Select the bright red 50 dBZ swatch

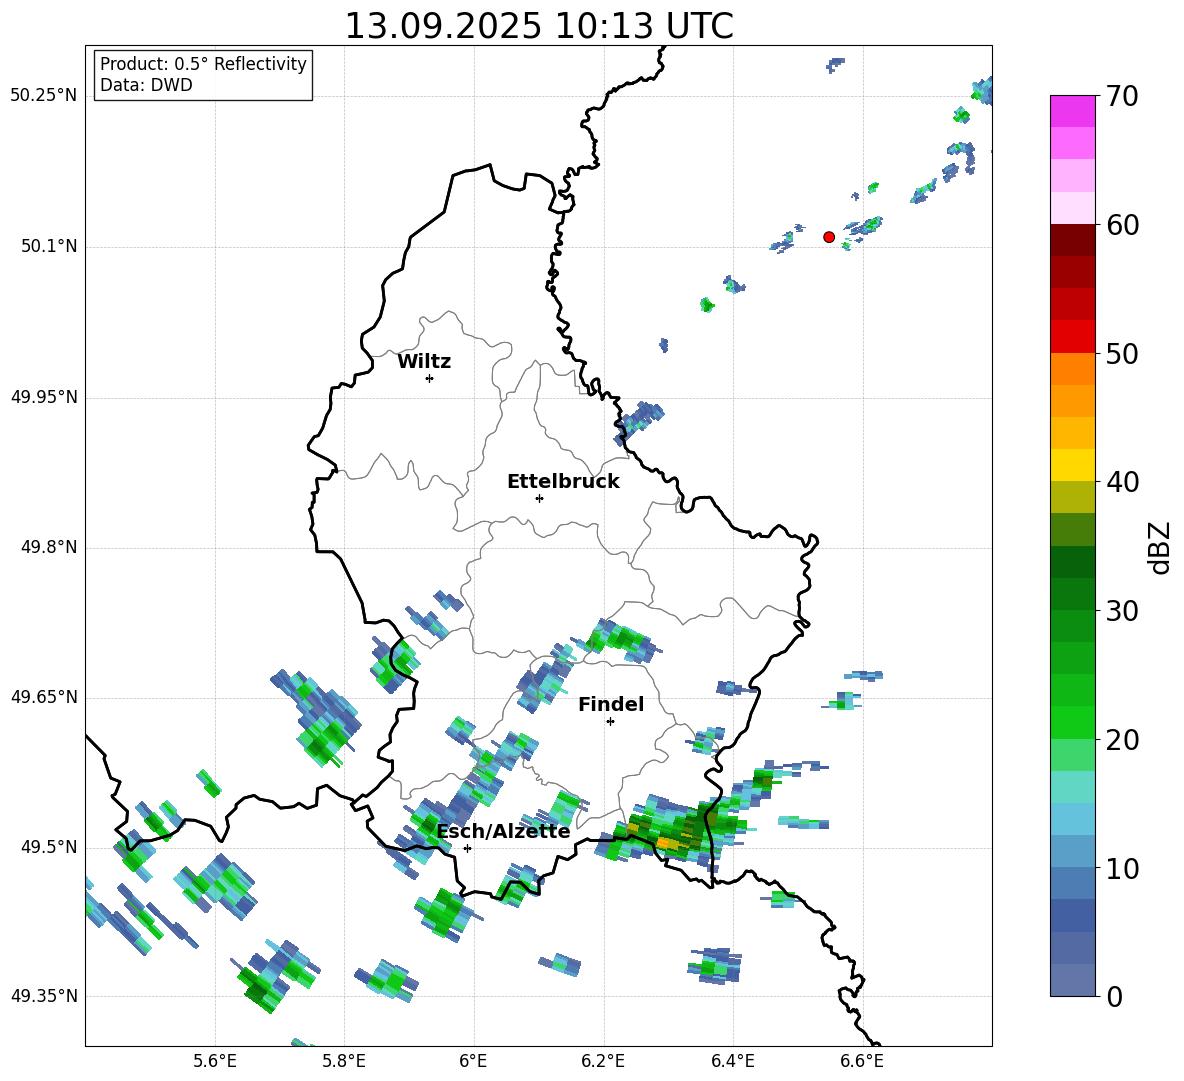[1073, 337]
